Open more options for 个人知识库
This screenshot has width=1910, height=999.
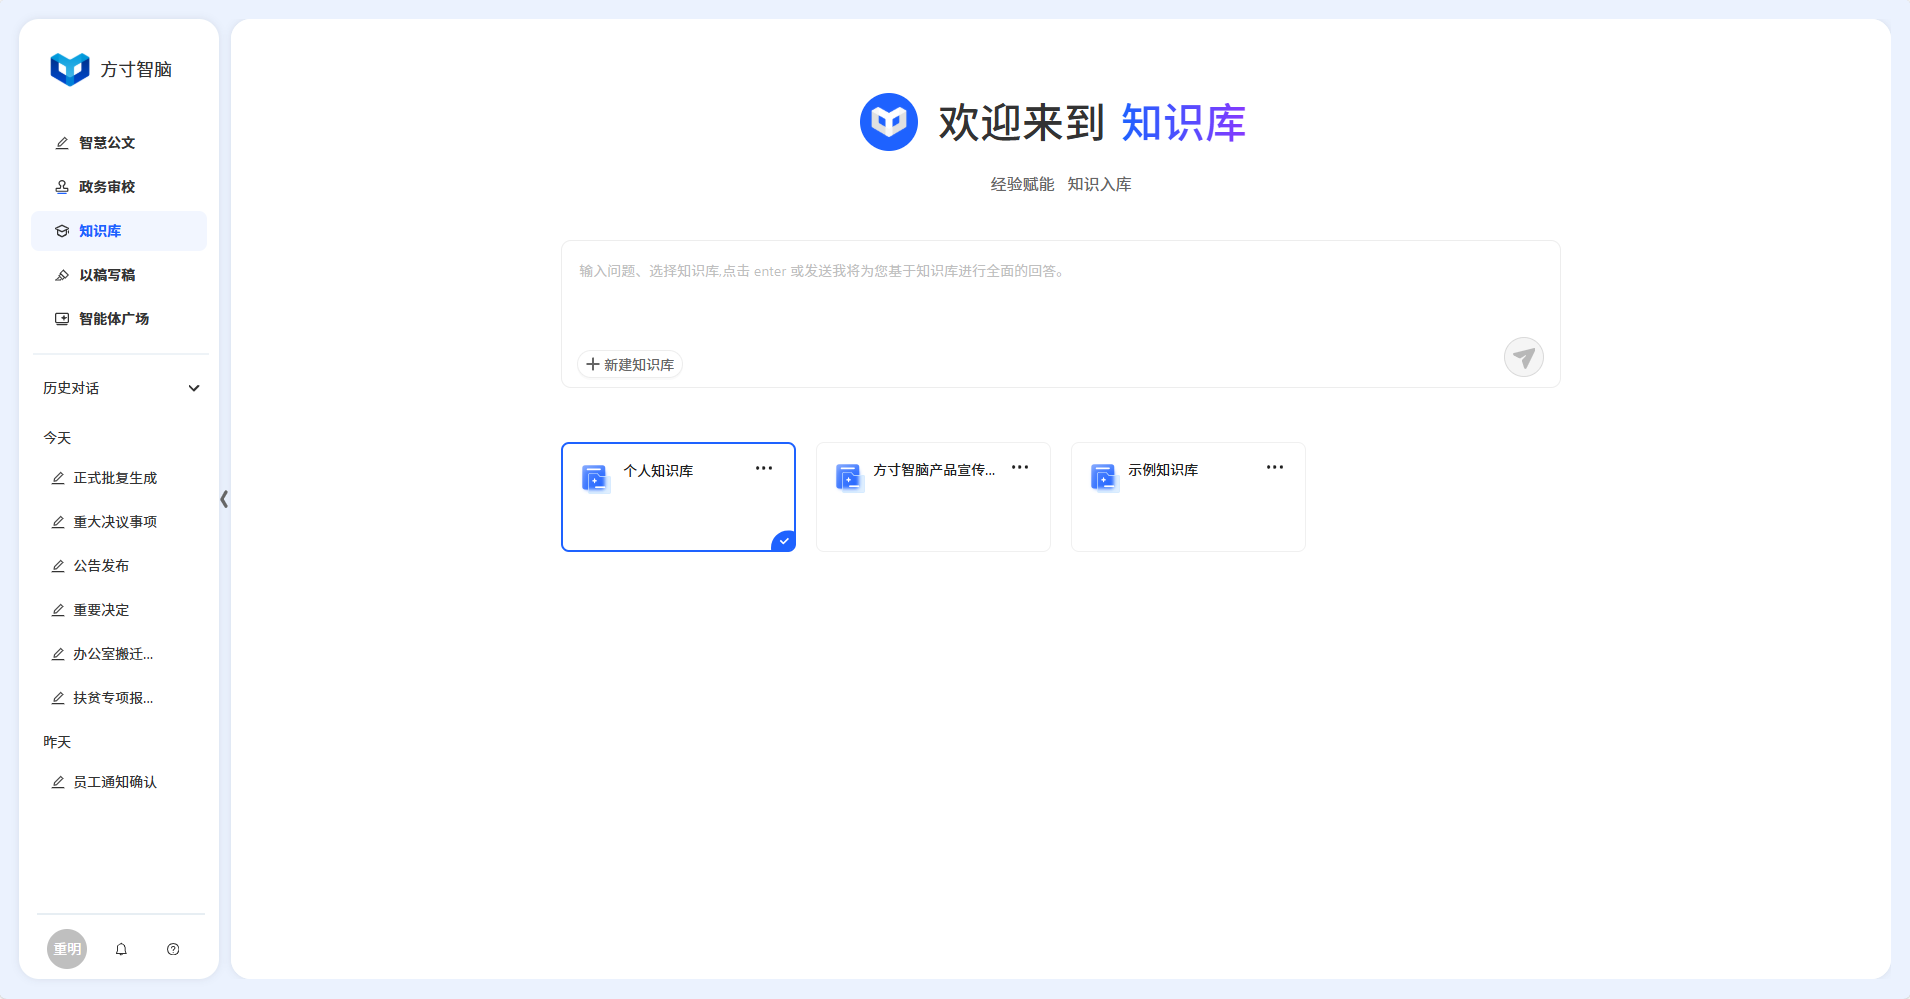[x=764, y=468]
